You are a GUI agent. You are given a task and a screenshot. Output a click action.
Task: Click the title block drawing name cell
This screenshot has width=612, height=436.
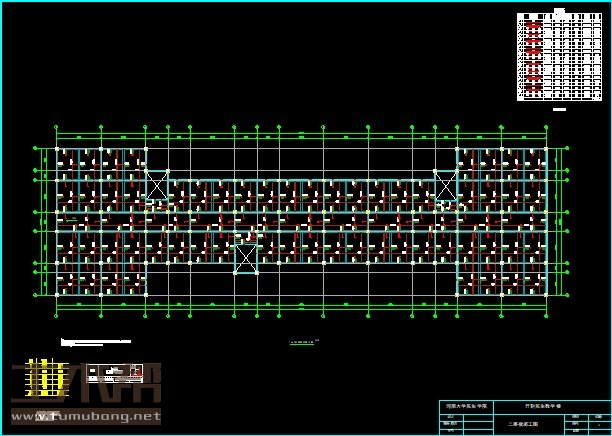click(528, 424)
